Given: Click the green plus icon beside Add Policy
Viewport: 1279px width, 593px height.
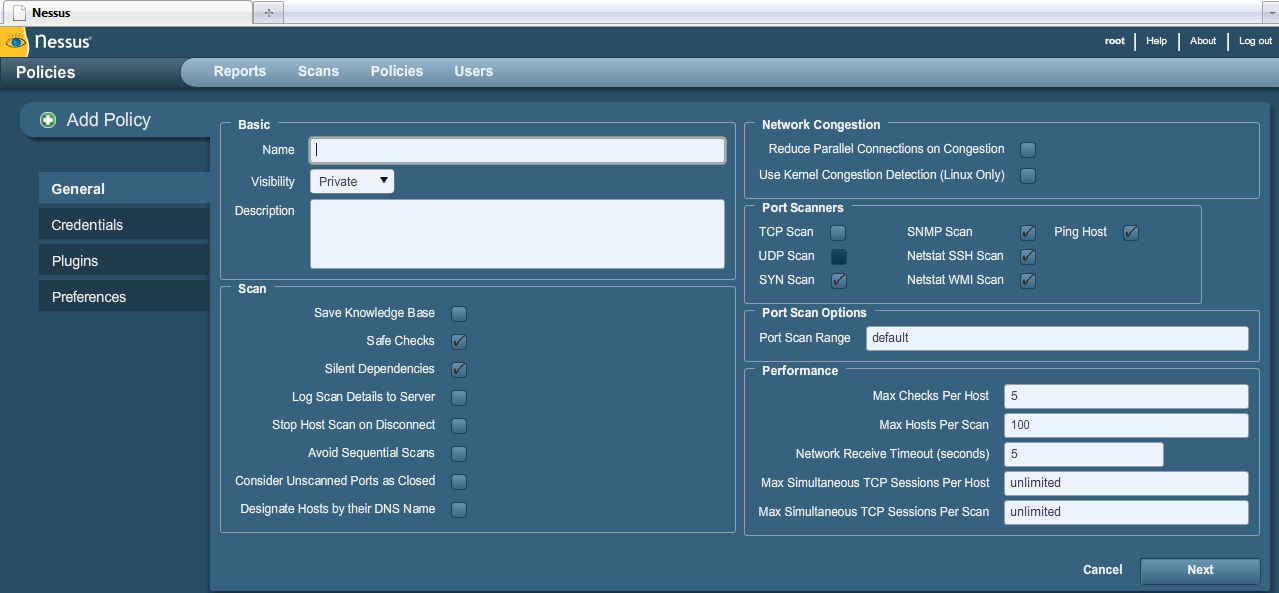Looking at the screenshot, I should tap(47, 119).
